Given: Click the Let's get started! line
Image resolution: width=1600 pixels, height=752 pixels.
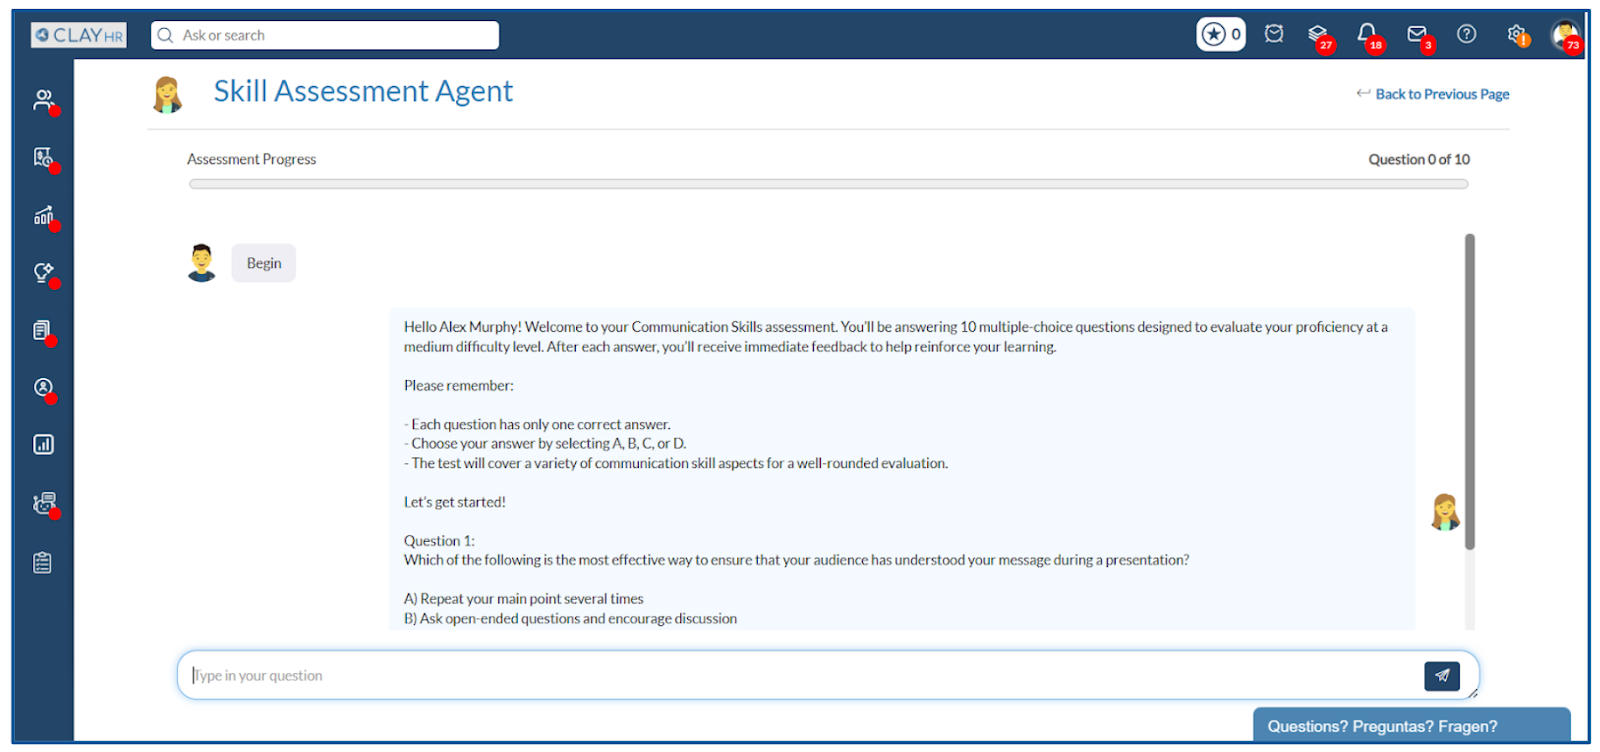Looking at the screenshot, I should (455, 502).
